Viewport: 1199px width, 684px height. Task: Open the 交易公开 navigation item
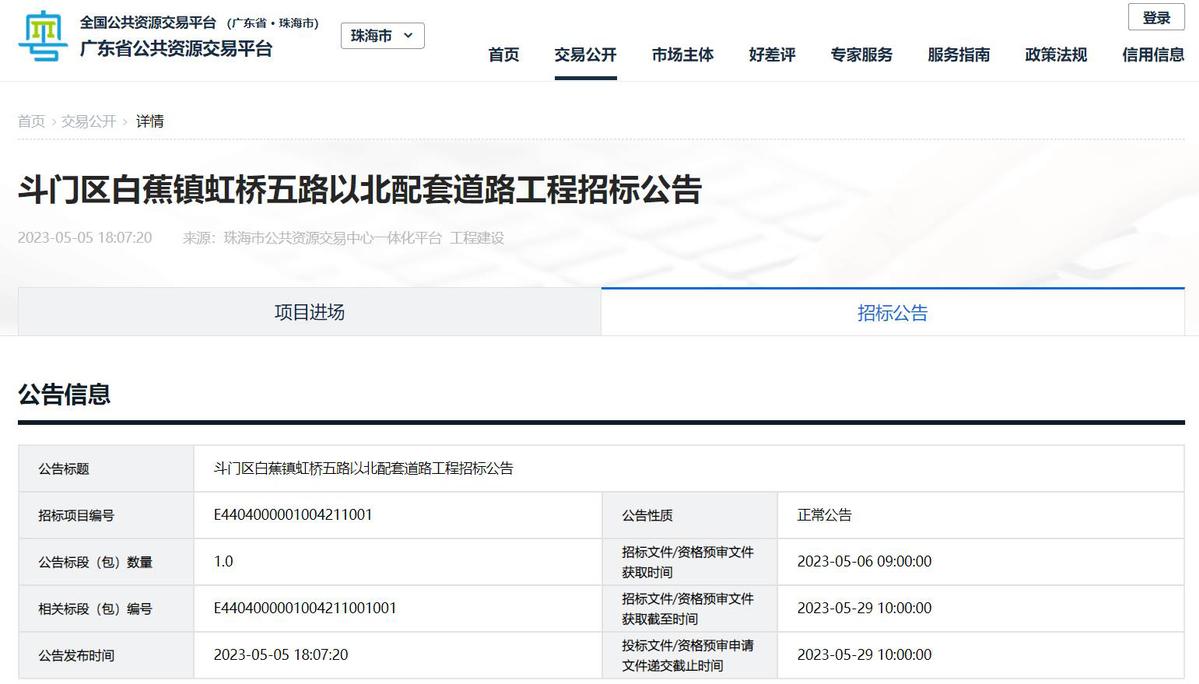[586, 55]
